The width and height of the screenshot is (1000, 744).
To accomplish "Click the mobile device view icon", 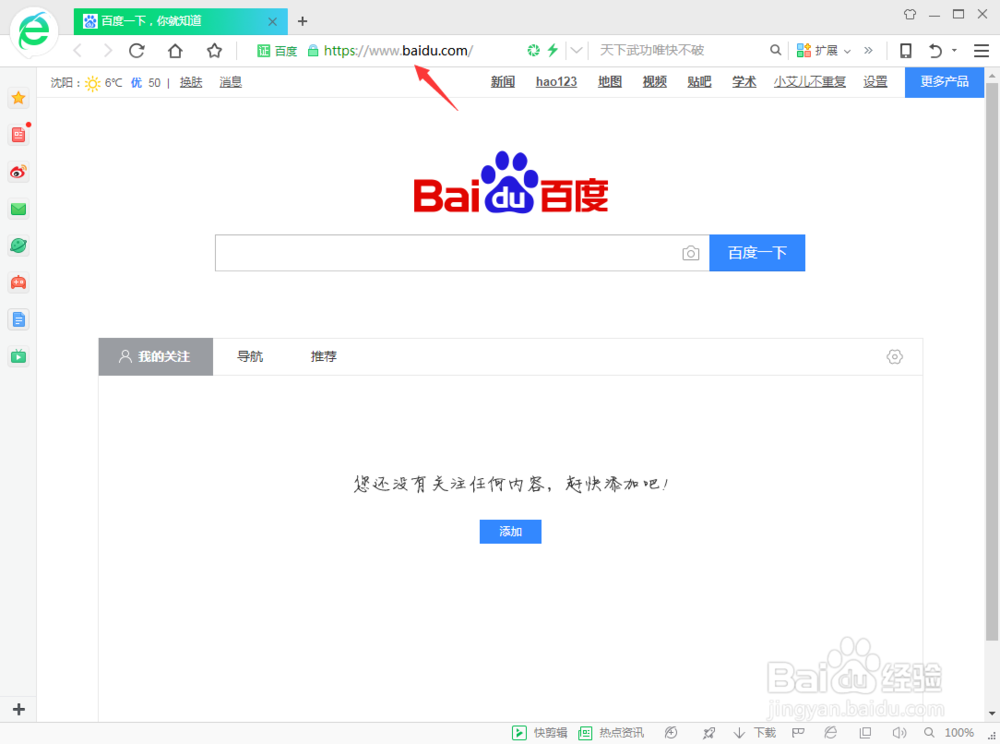I will [906, 50].
